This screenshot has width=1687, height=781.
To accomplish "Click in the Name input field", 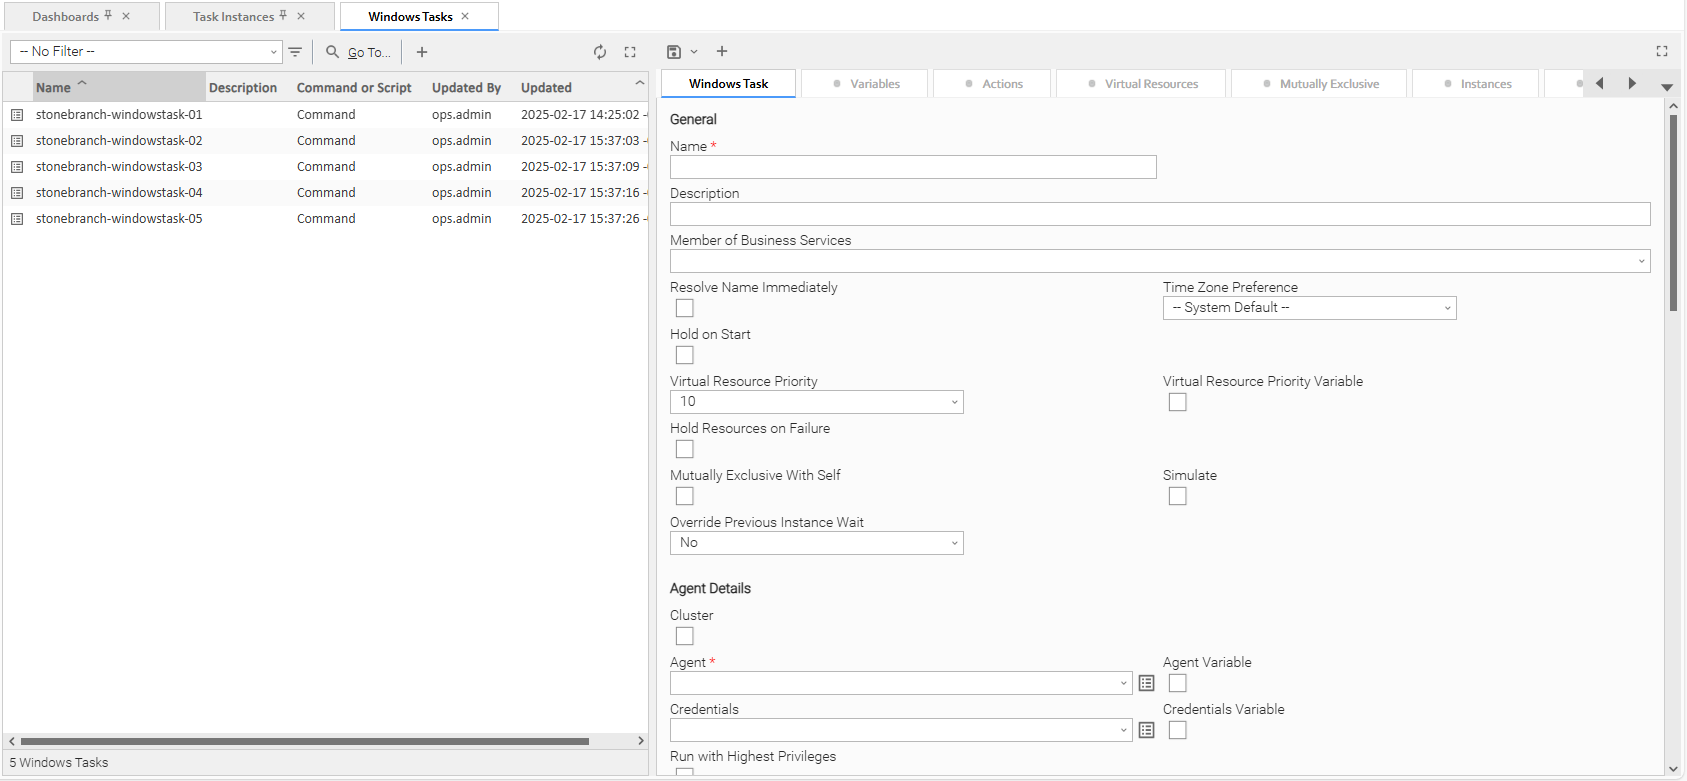I will pos(912,167).
